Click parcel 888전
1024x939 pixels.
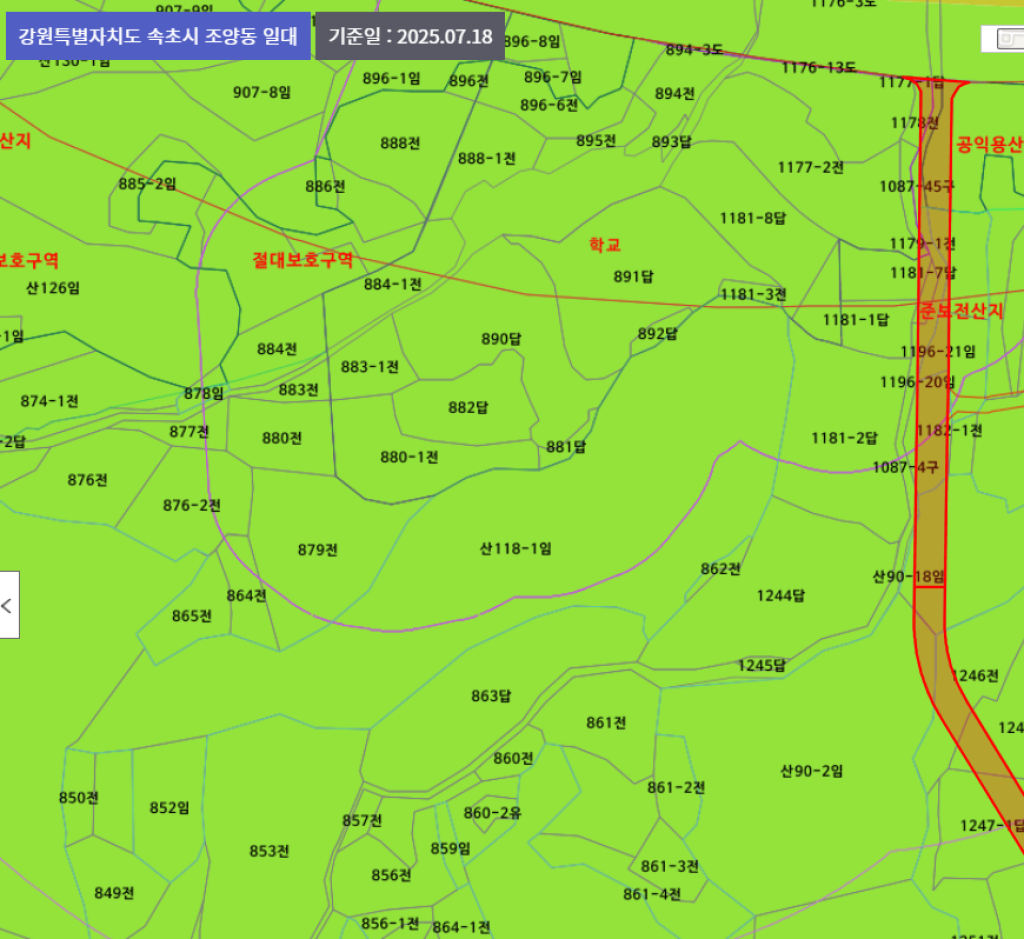[400, 143]
